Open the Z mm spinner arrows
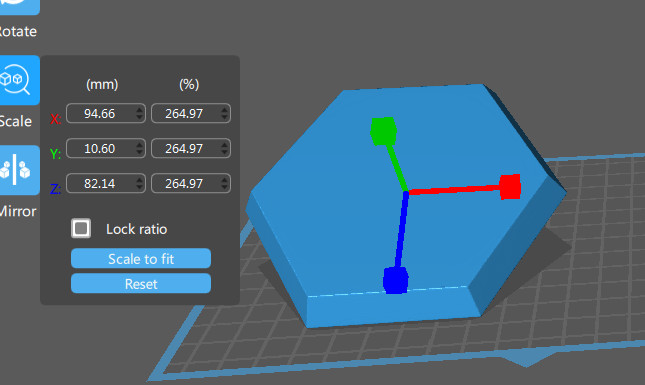This screenshot has height=385, width=645. pyautogui.click(x=139, y=183)
